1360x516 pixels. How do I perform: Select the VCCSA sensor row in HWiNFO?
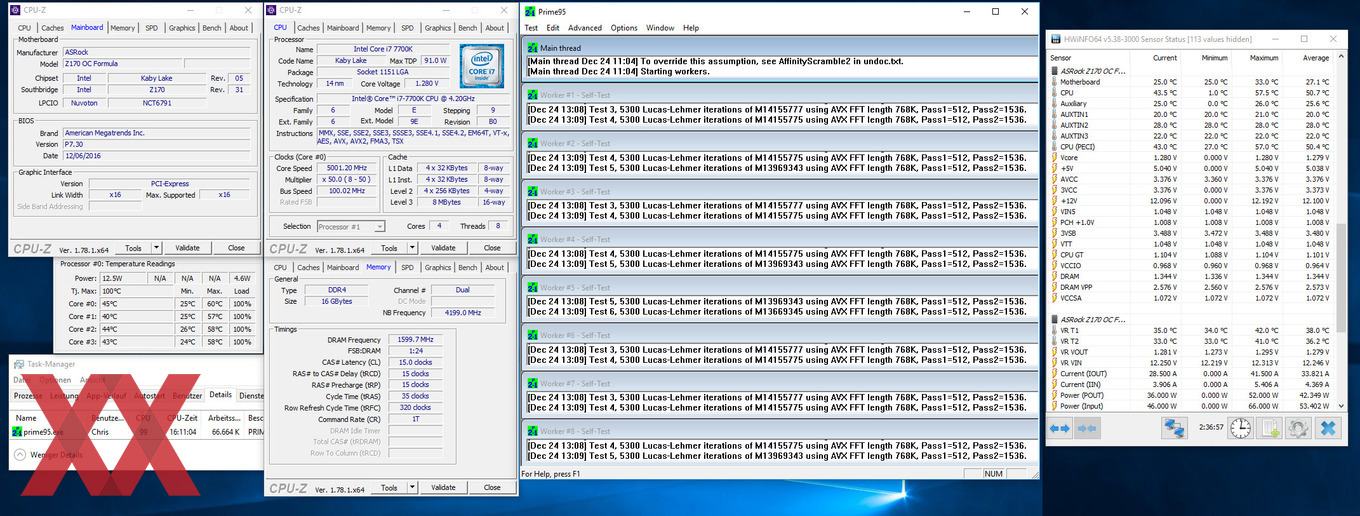tap(1190, 298)
